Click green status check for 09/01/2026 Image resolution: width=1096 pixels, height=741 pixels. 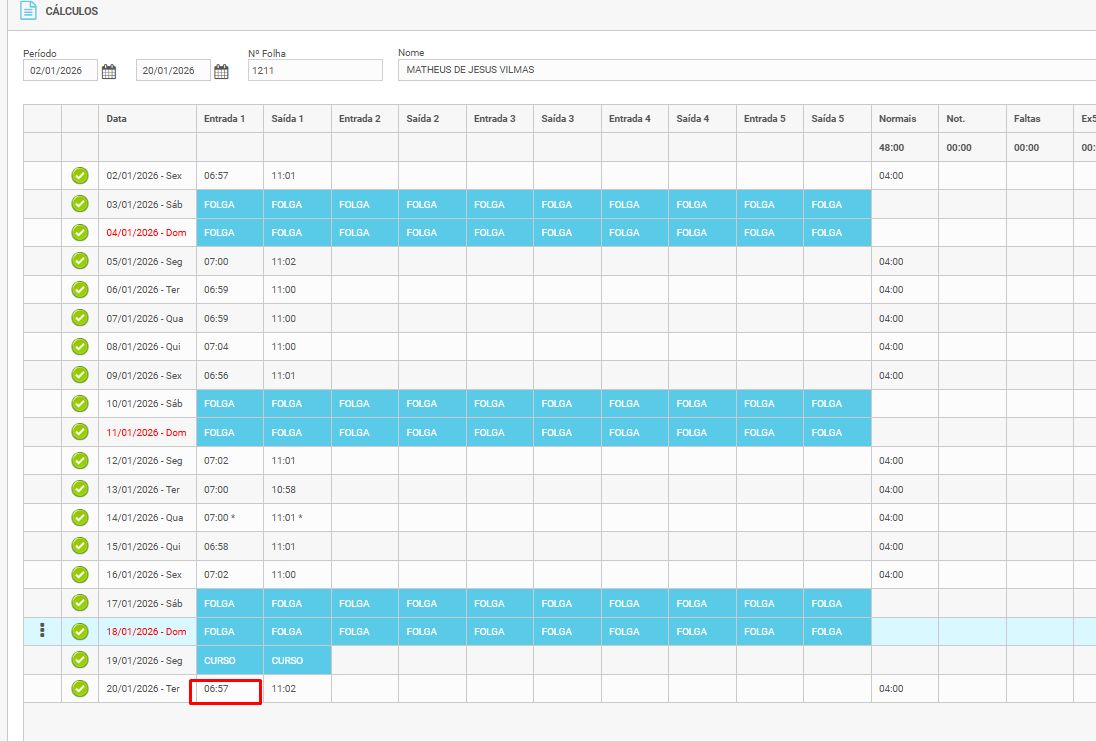click(80, 375)
